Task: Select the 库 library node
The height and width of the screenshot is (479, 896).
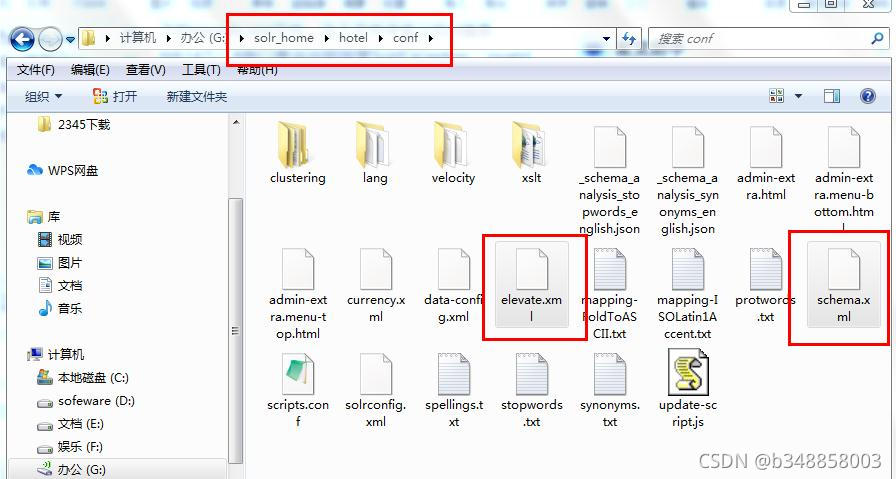Action: point(43,217)
